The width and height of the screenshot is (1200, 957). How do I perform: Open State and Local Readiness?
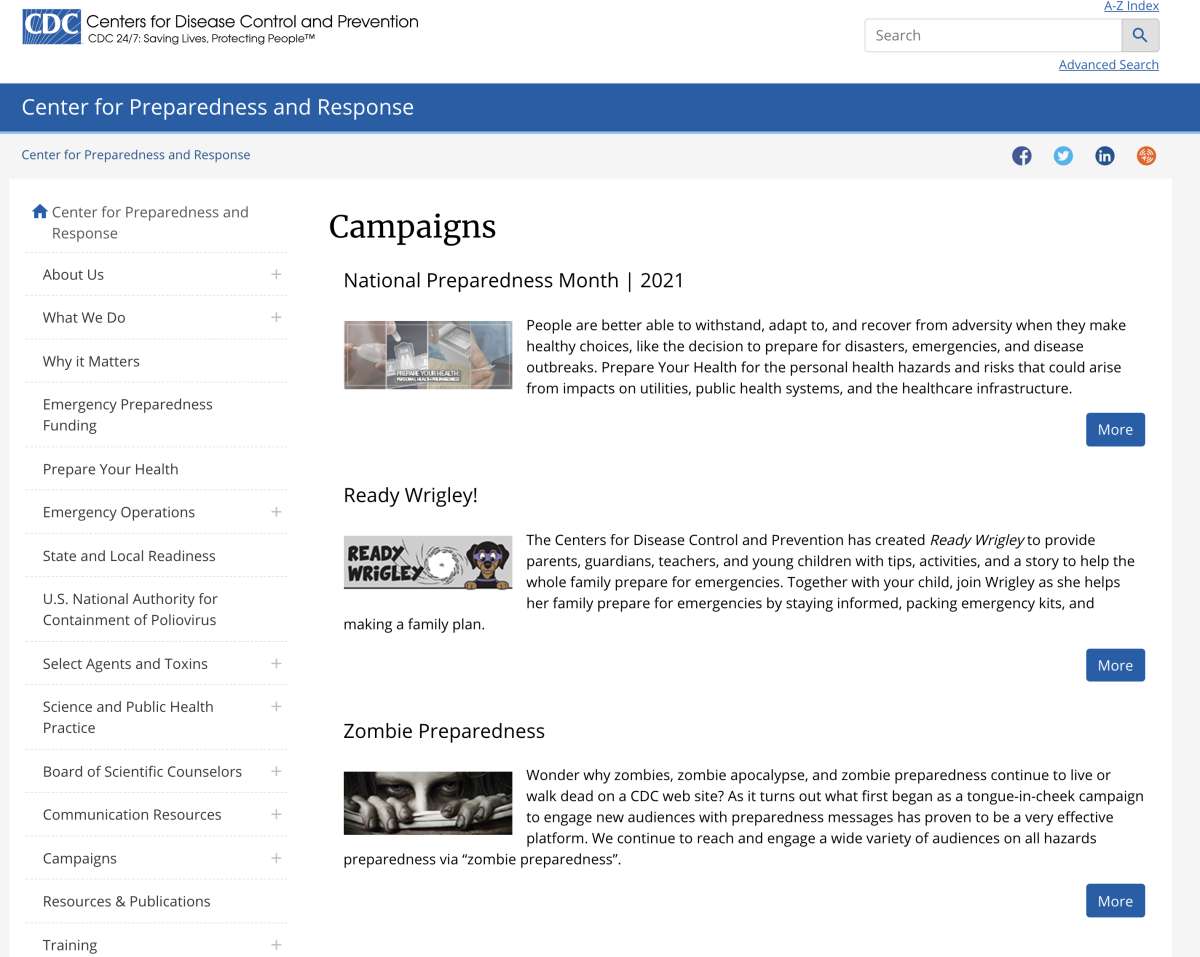pos(129,556)
